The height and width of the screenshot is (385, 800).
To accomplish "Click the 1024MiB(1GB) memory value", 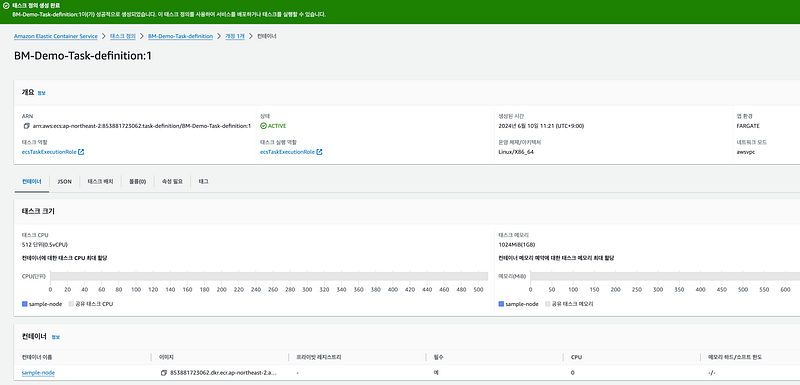I will pos(516,244).
